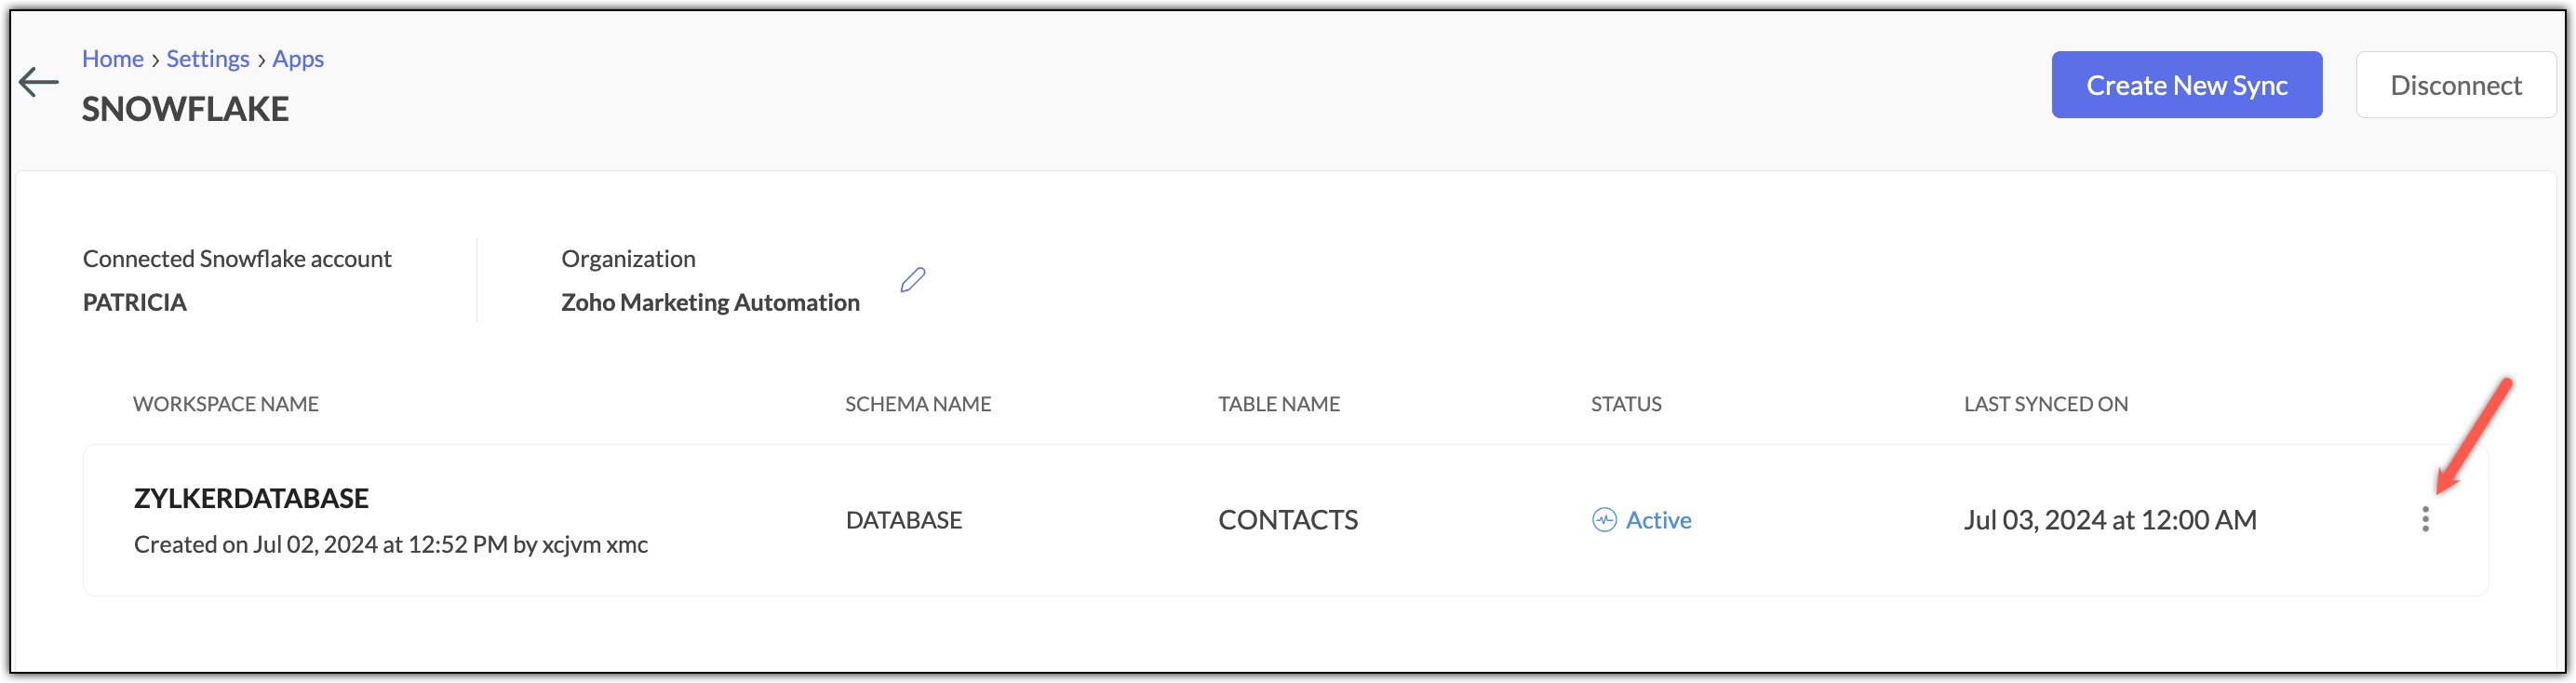The image size is (2576, 683).
Task: Click the TABLE NAME column header
Action: coord(1279,404)
